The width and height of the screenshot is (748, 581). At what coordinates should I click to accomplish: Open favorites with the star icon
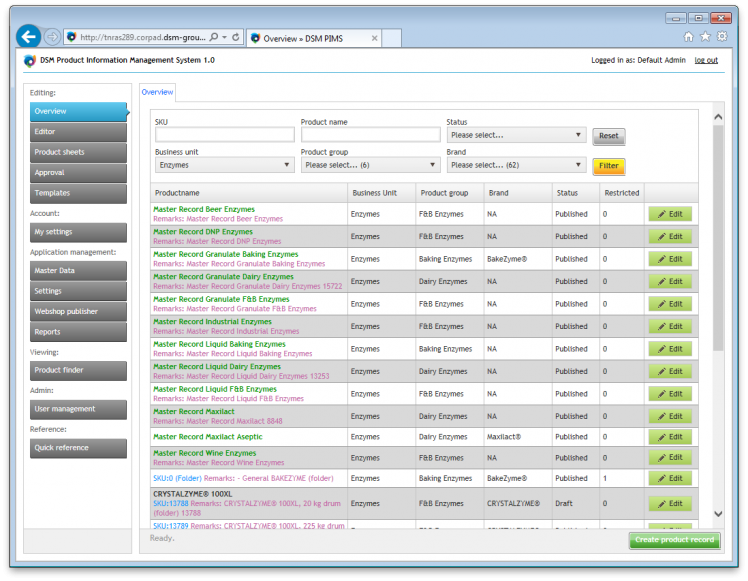pos(705,37)
